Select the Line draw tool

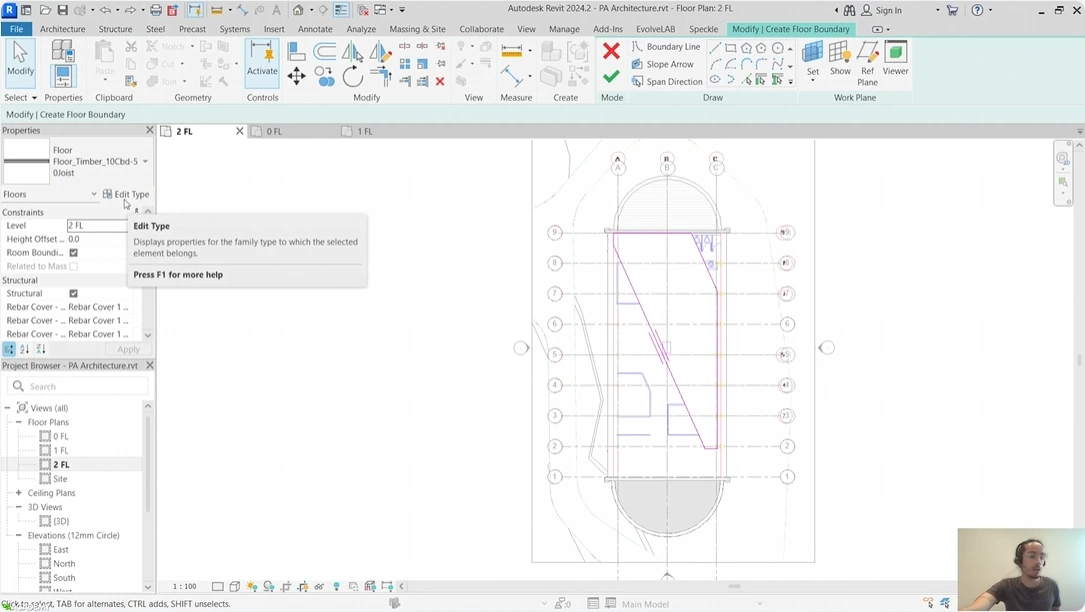tap(715, 48)
